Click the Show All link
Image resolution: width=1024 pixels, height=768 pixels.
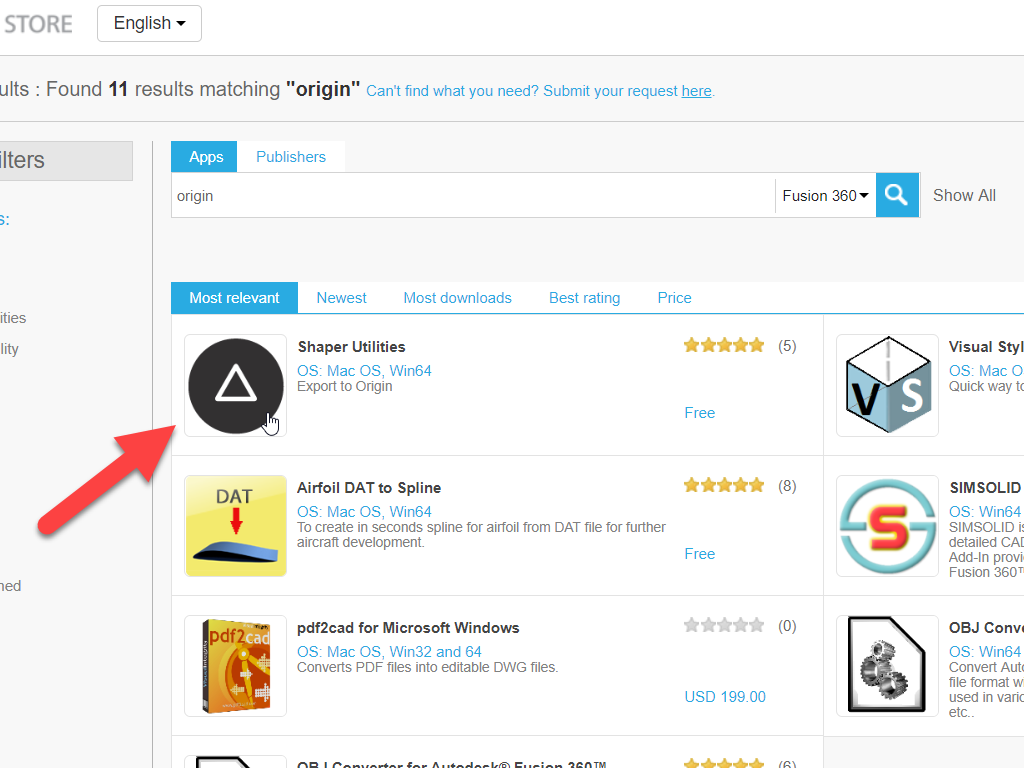[x=964, y=195]
